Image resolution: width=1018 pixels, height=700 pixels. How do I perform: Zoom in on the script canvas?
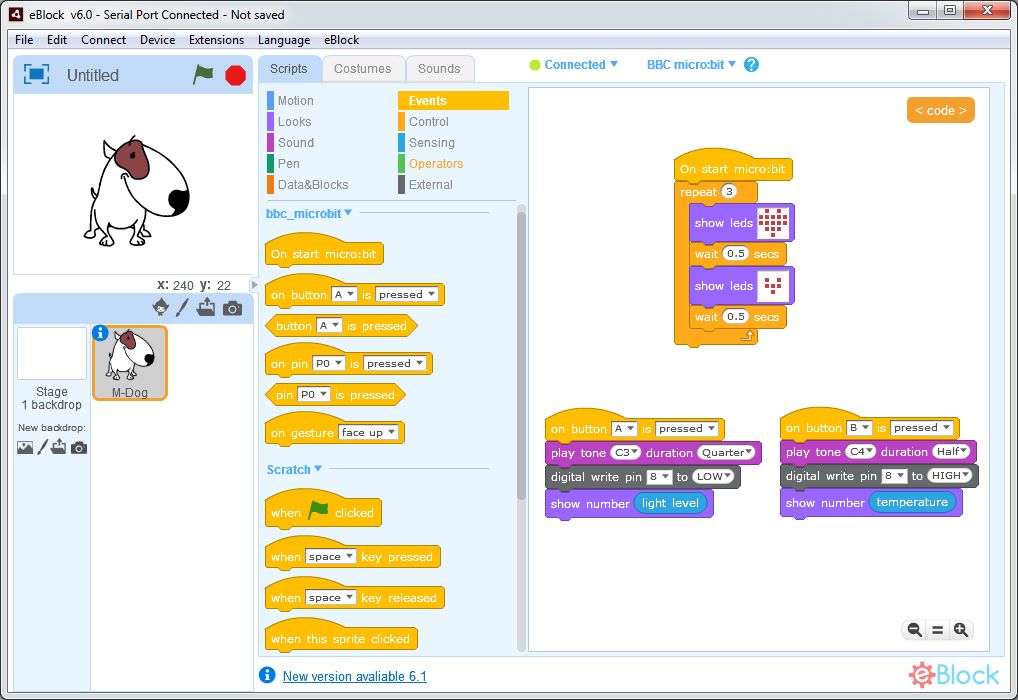(x=961, y=629)
